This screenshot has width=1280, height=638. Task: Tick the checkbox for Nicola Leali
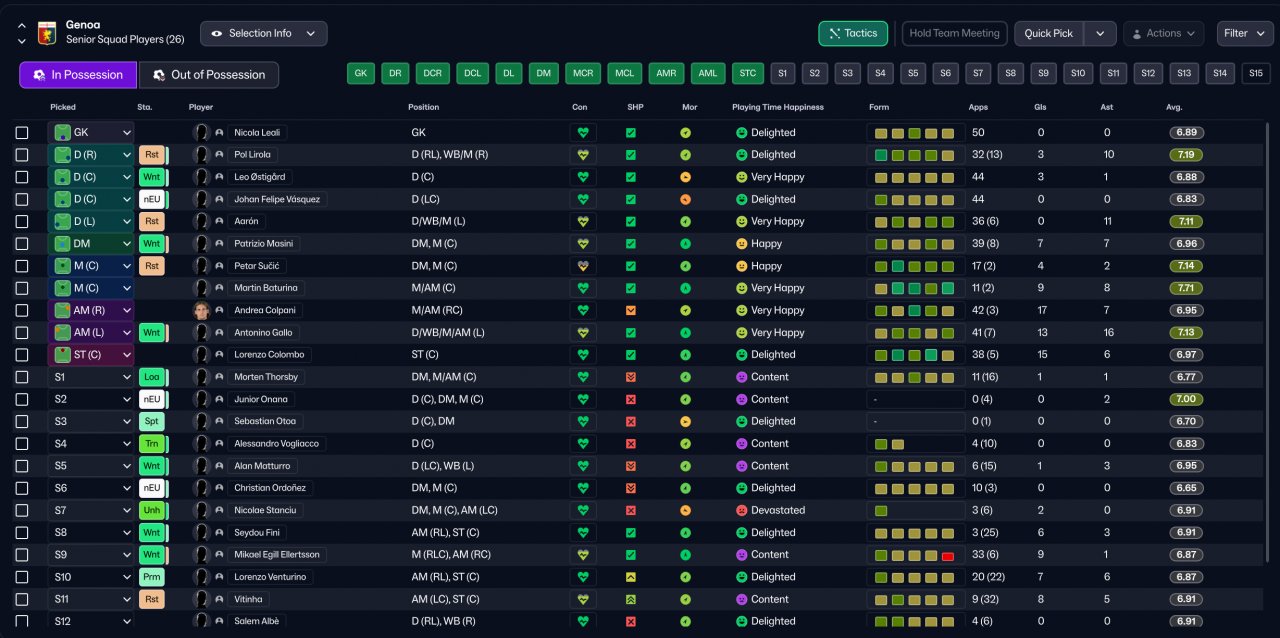point(22,133)
